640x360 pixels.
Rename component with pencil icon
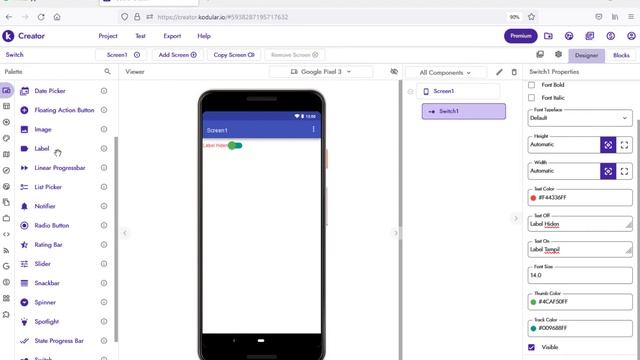click(499, 72)
